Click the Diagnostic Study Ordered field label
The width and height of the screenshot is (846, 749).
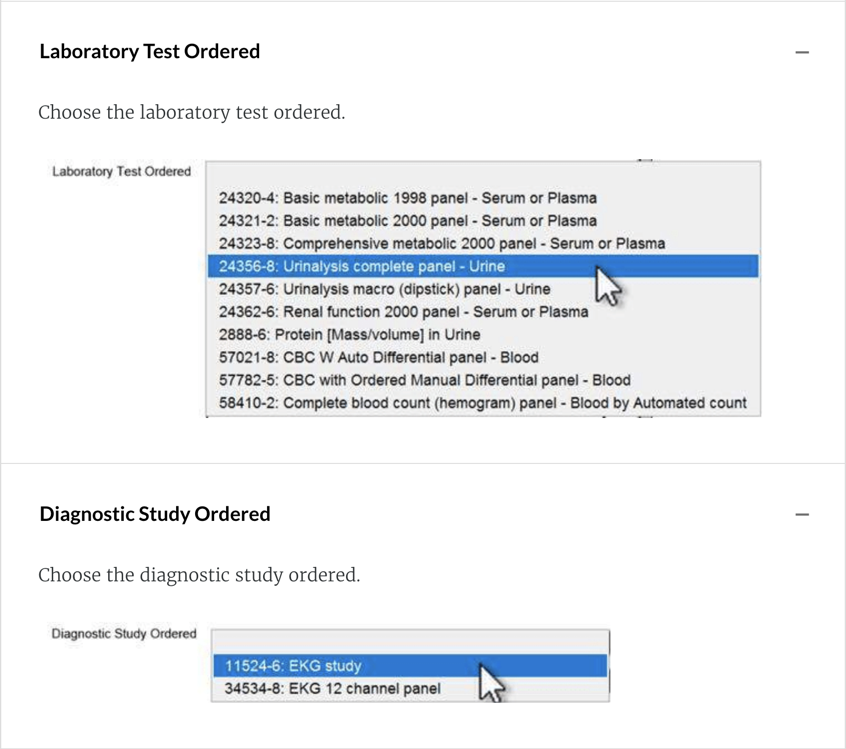tap(124, 634)
